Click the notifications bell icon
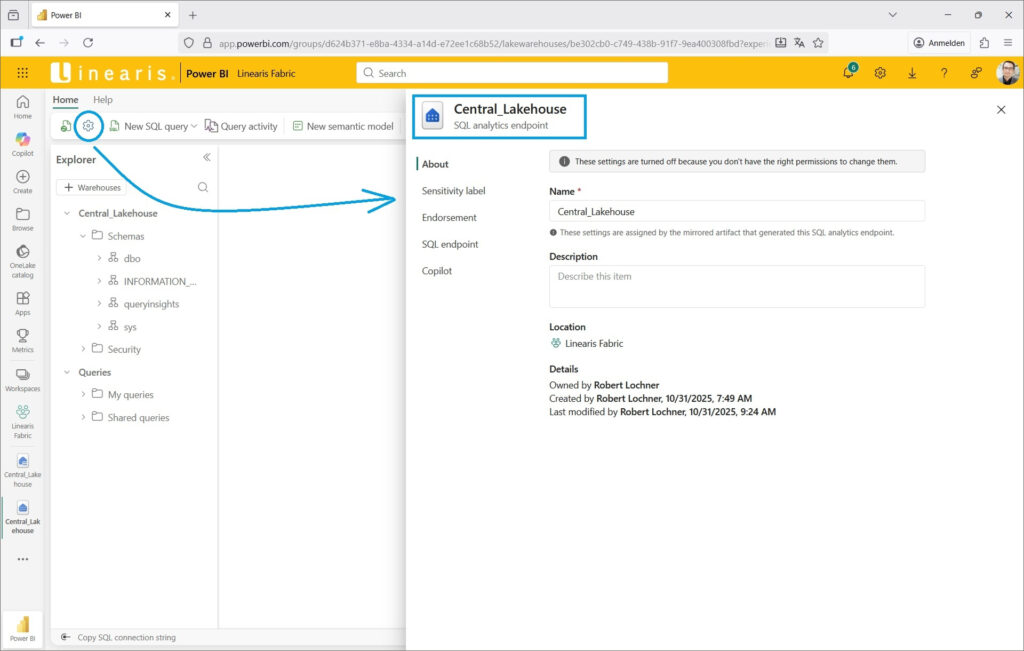This screenshot has height=651, width=1024. point(848,73)
